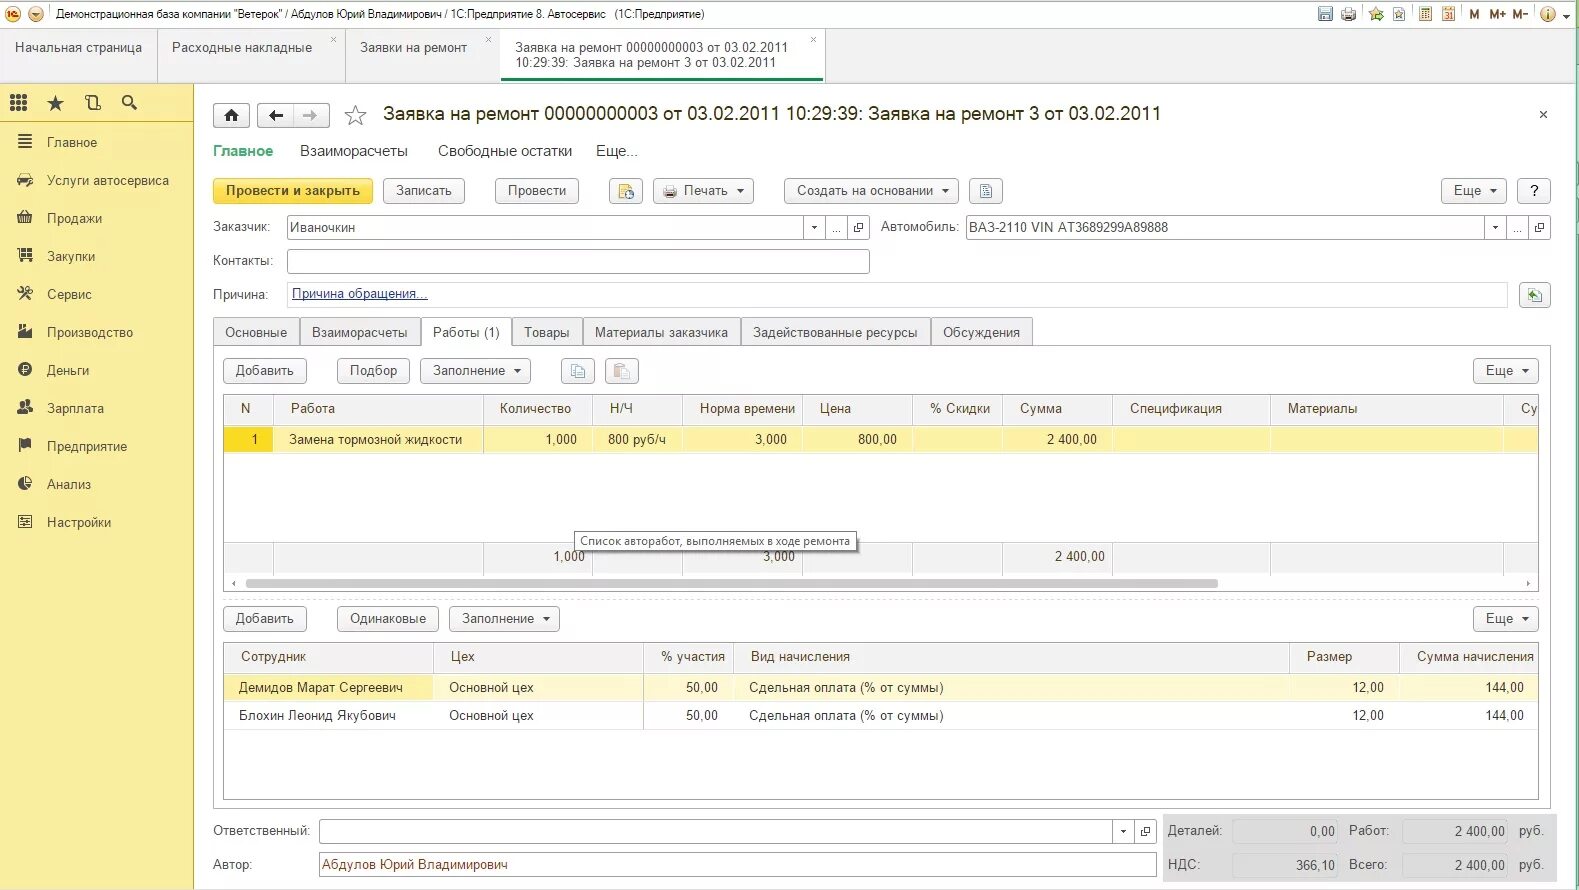Copy rows icon in Работы toolbar
This screenshot has width=1579, height=890.
pyautogui.click(x=578, y=371)
